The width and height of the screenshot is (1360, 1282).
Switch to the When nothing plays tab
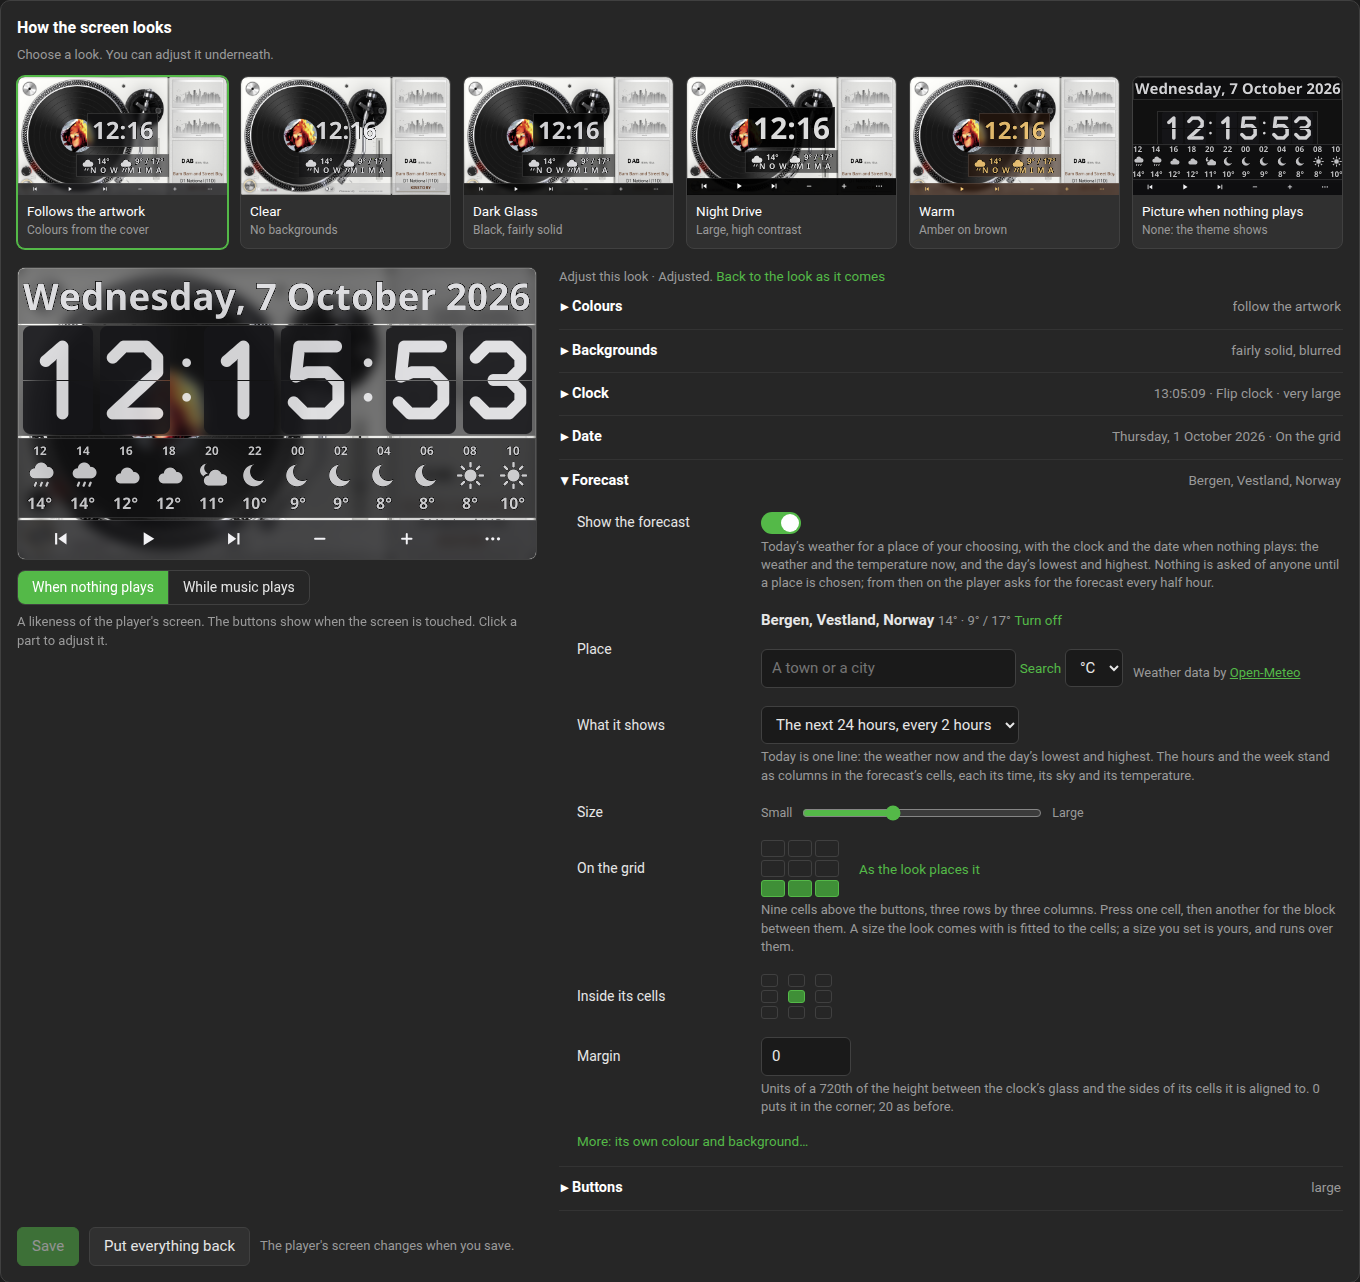point(93,587)
